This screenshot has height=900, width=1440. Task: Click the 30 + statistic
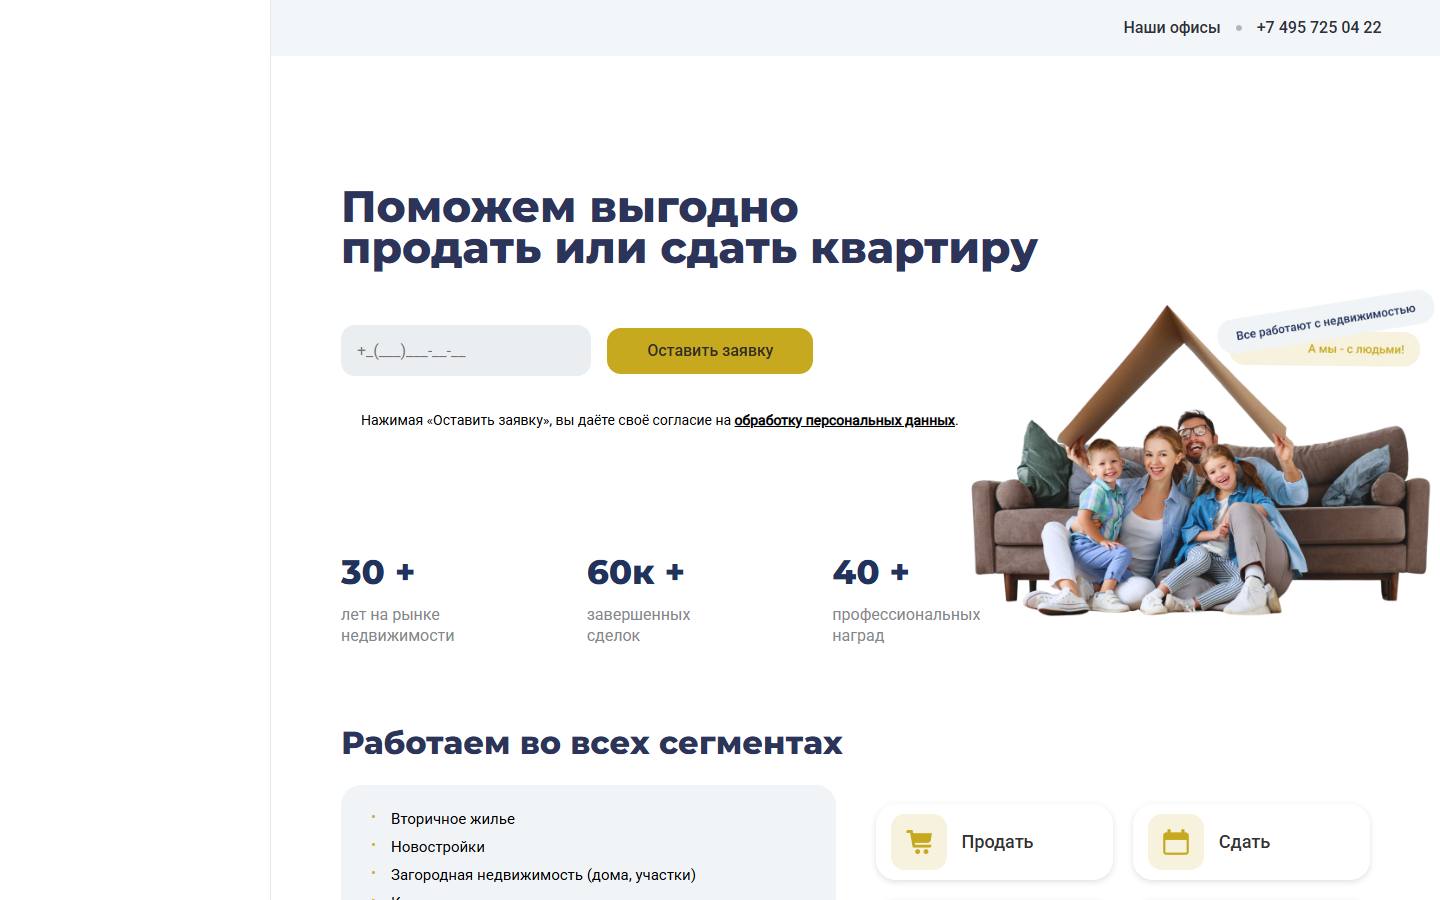point(378,572)
